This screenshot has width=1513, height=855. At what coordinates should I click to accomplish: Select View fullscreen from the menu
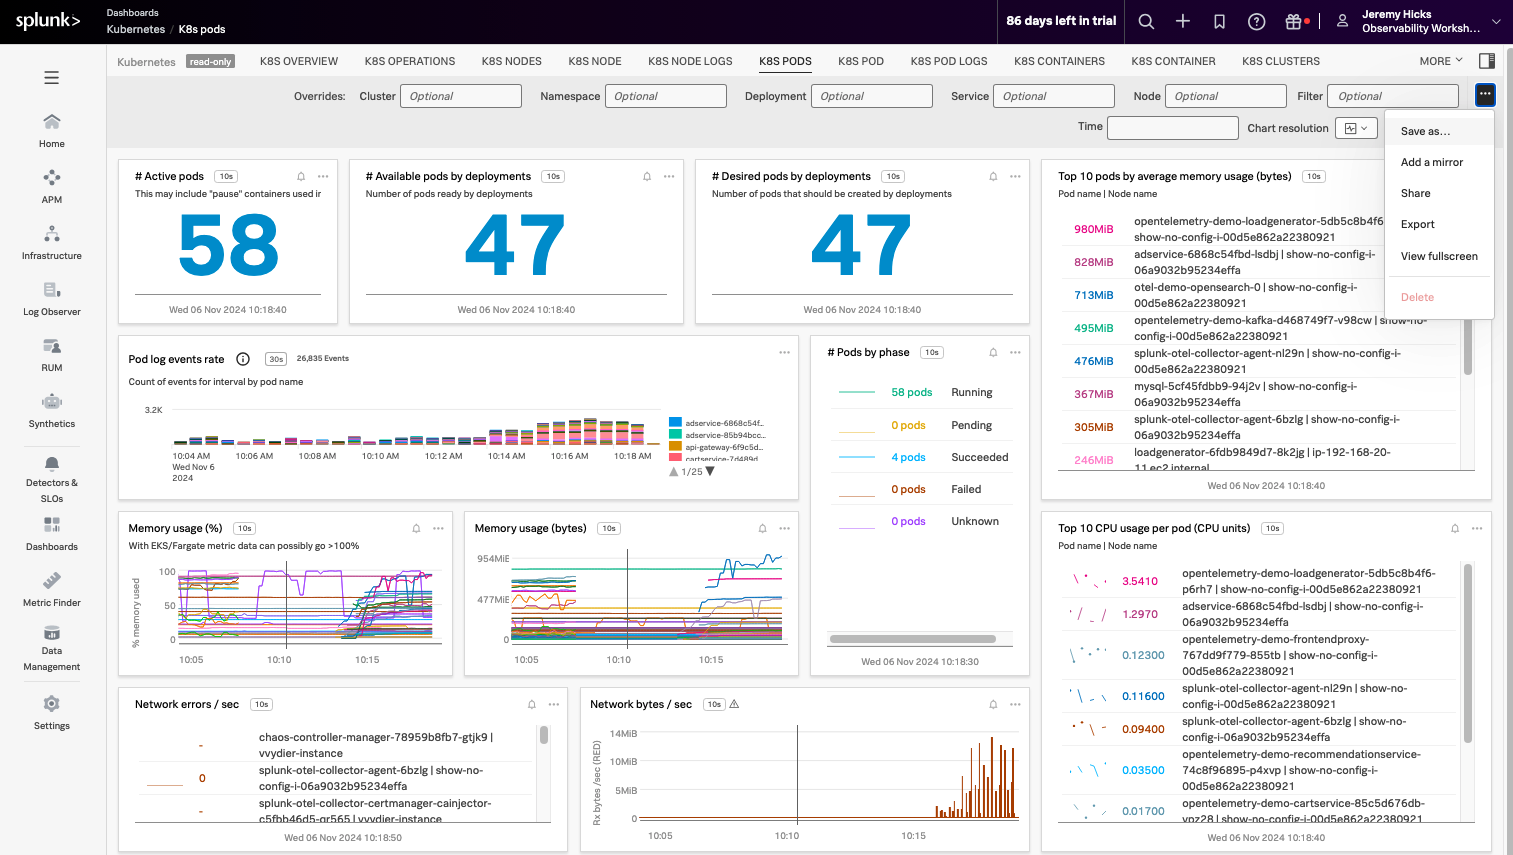(x=1439, y=256)
